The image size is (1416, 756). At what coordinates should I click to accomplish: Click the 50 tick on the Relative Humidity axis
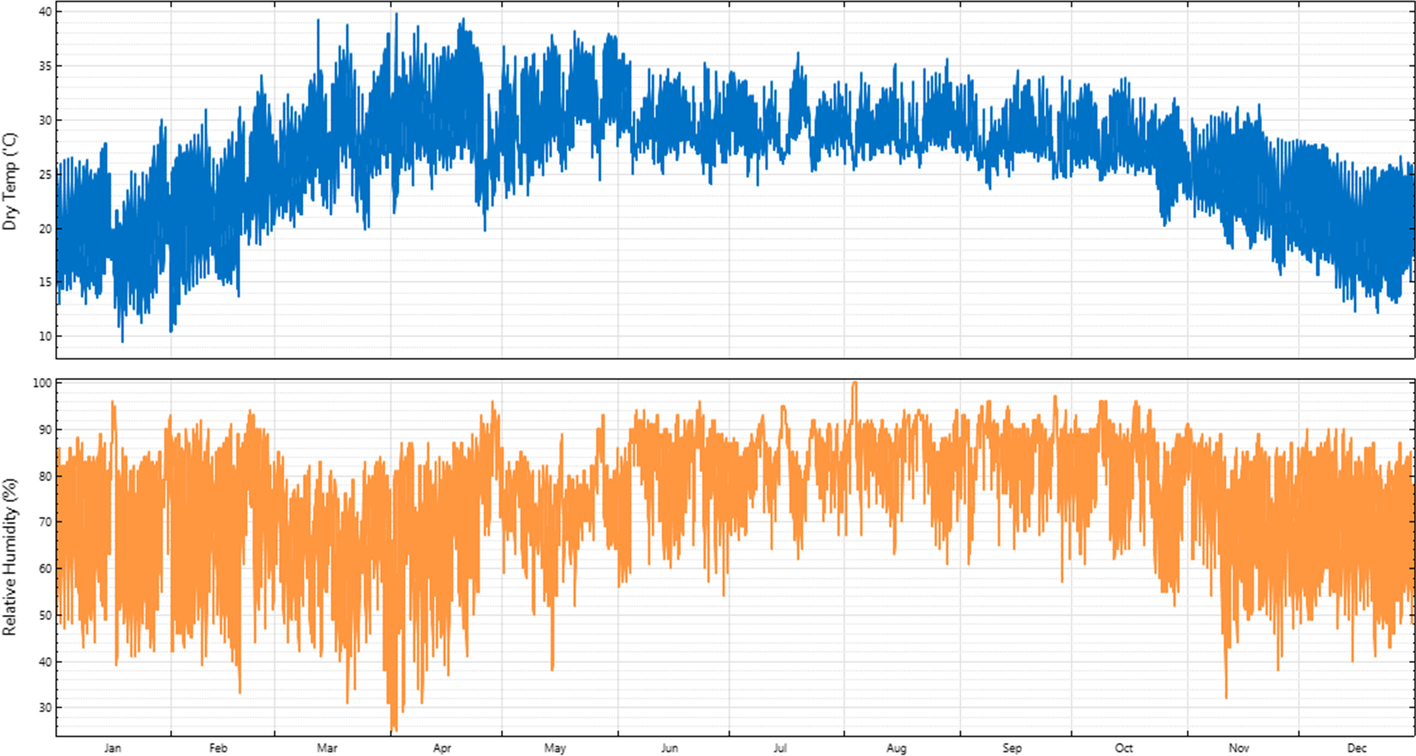coord(45,615)
